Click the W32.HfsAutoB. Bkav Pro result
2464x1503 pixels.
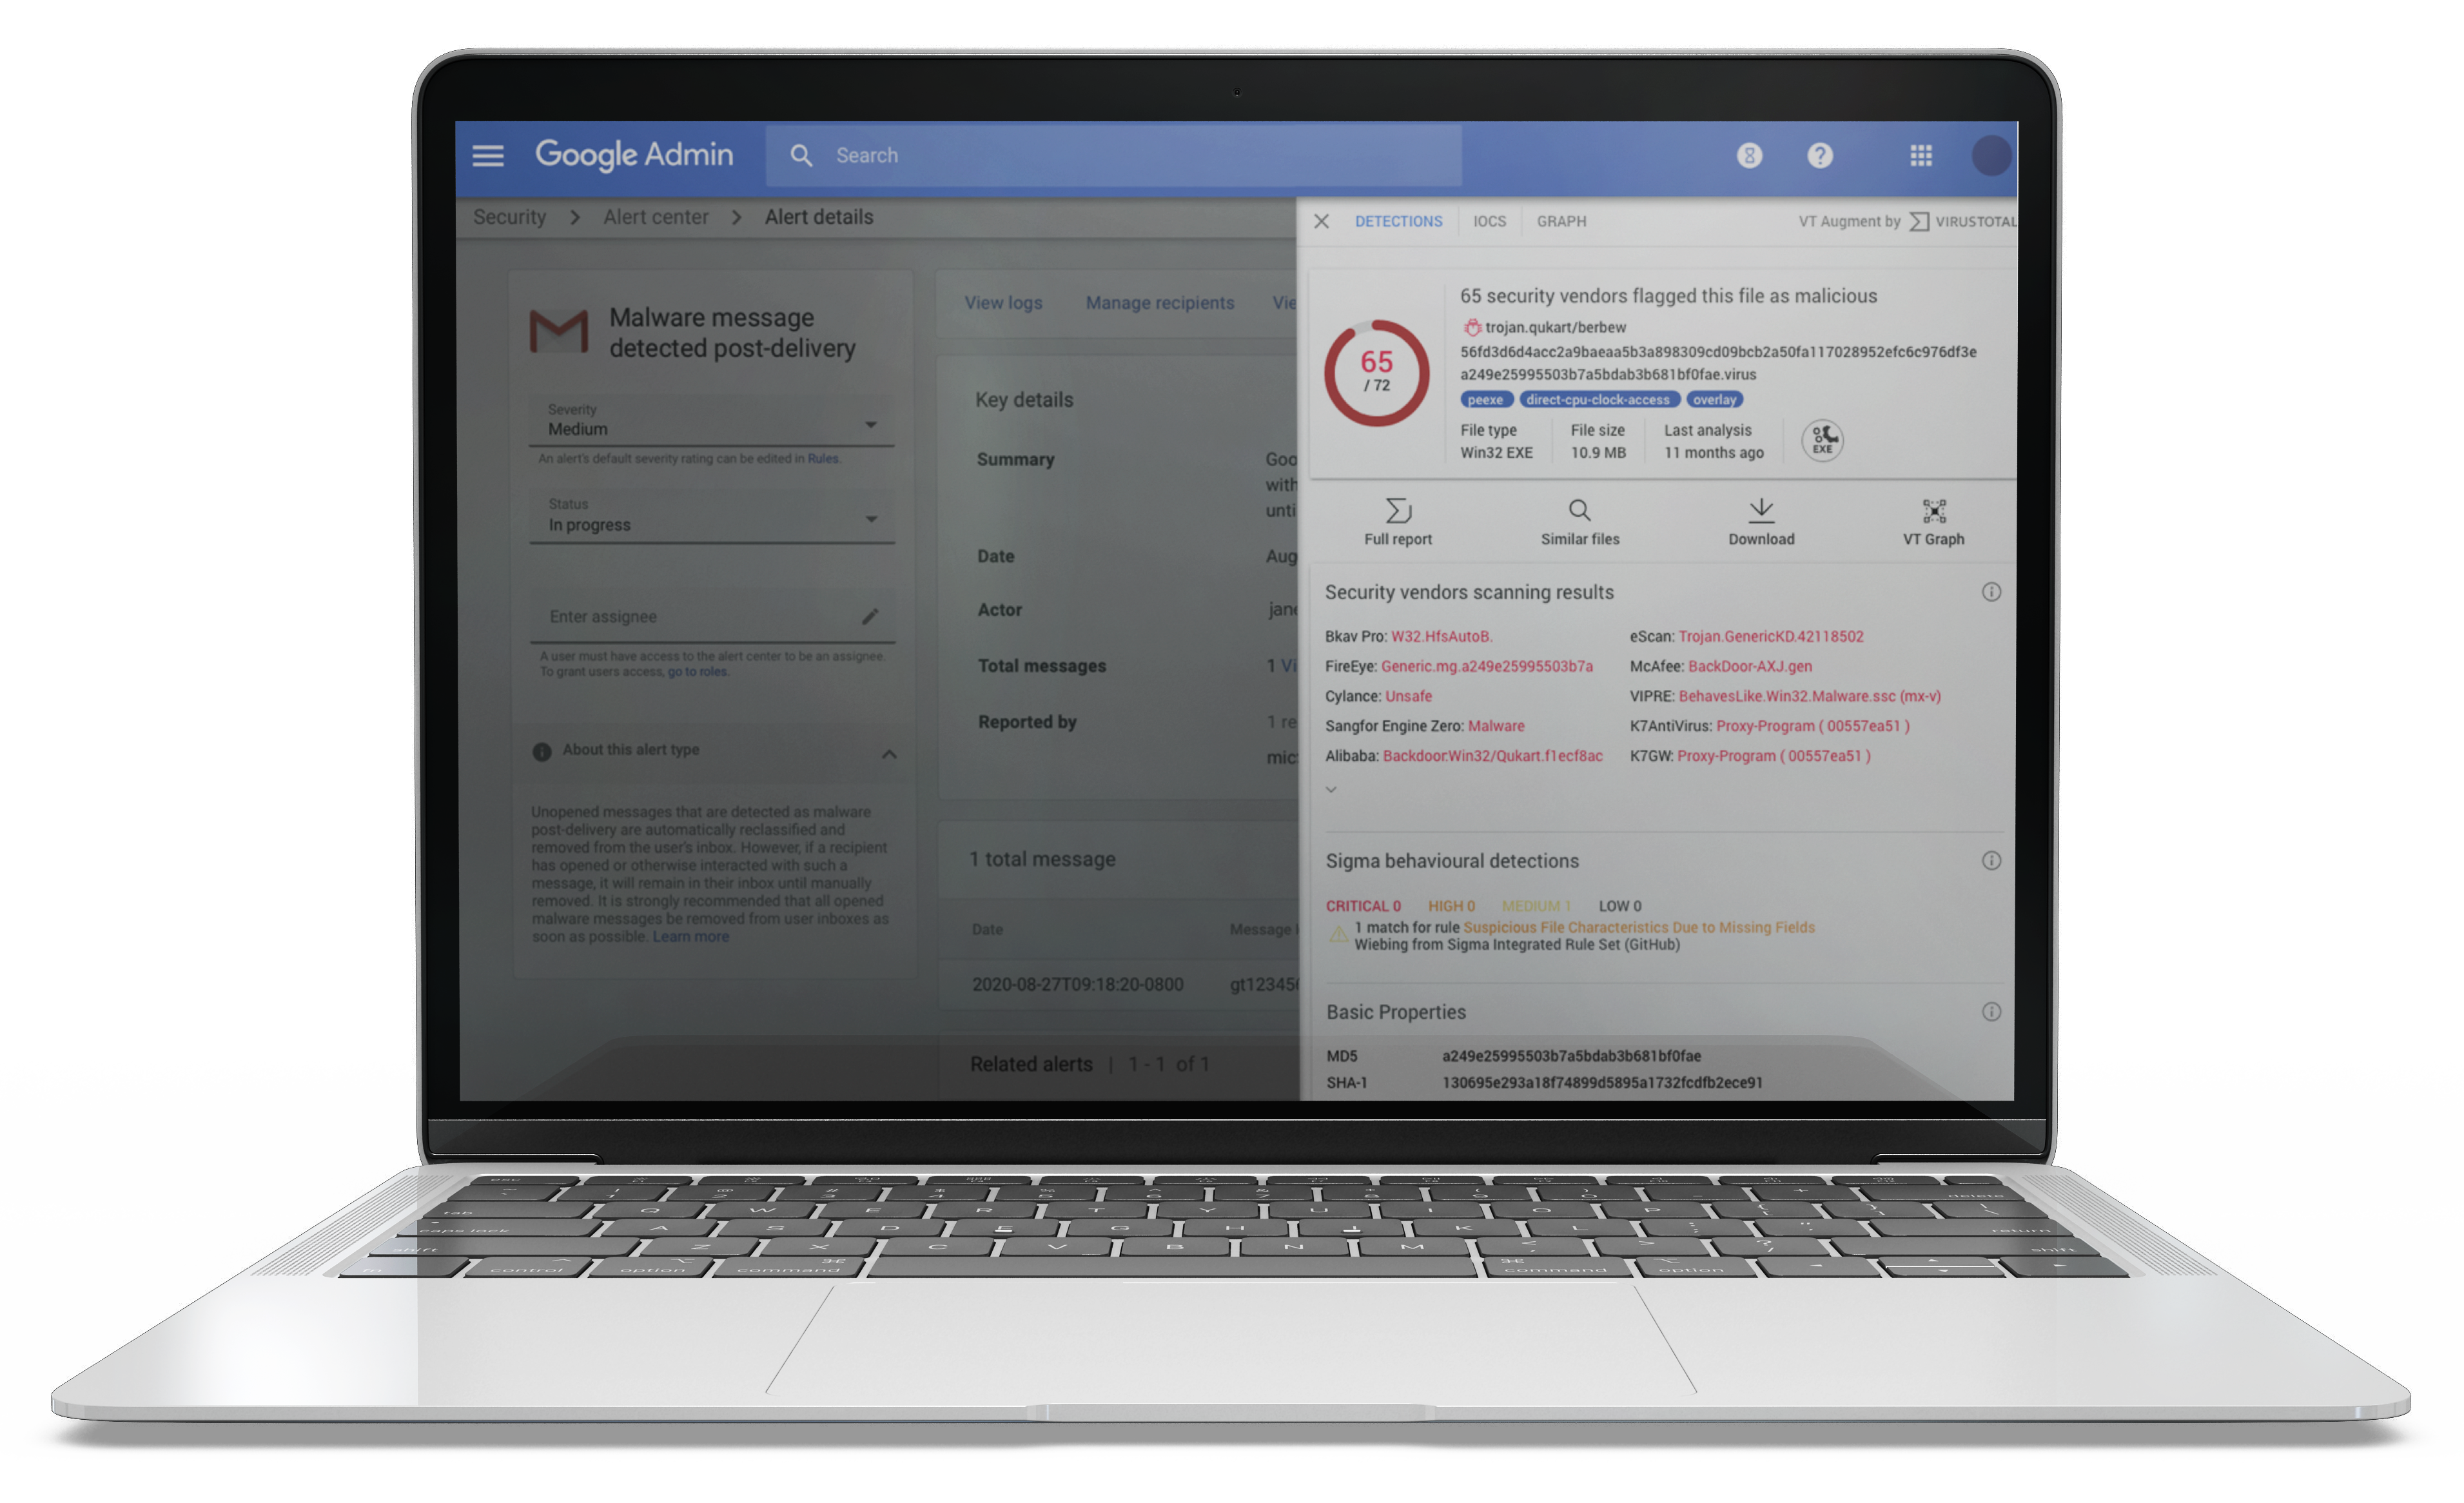click(1441, 636)
